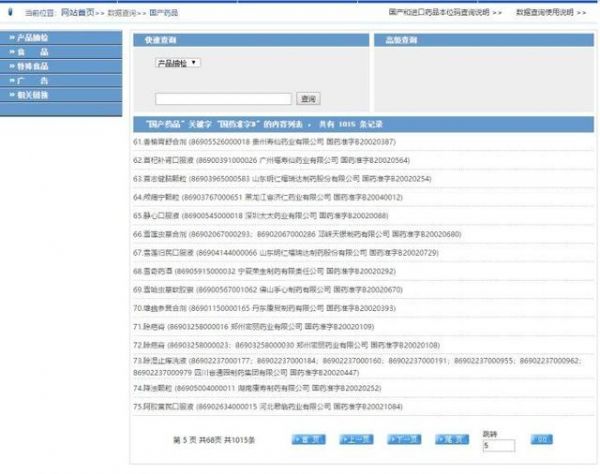Click the 第 5 页 共68页 page counter

tap(214, 440)
